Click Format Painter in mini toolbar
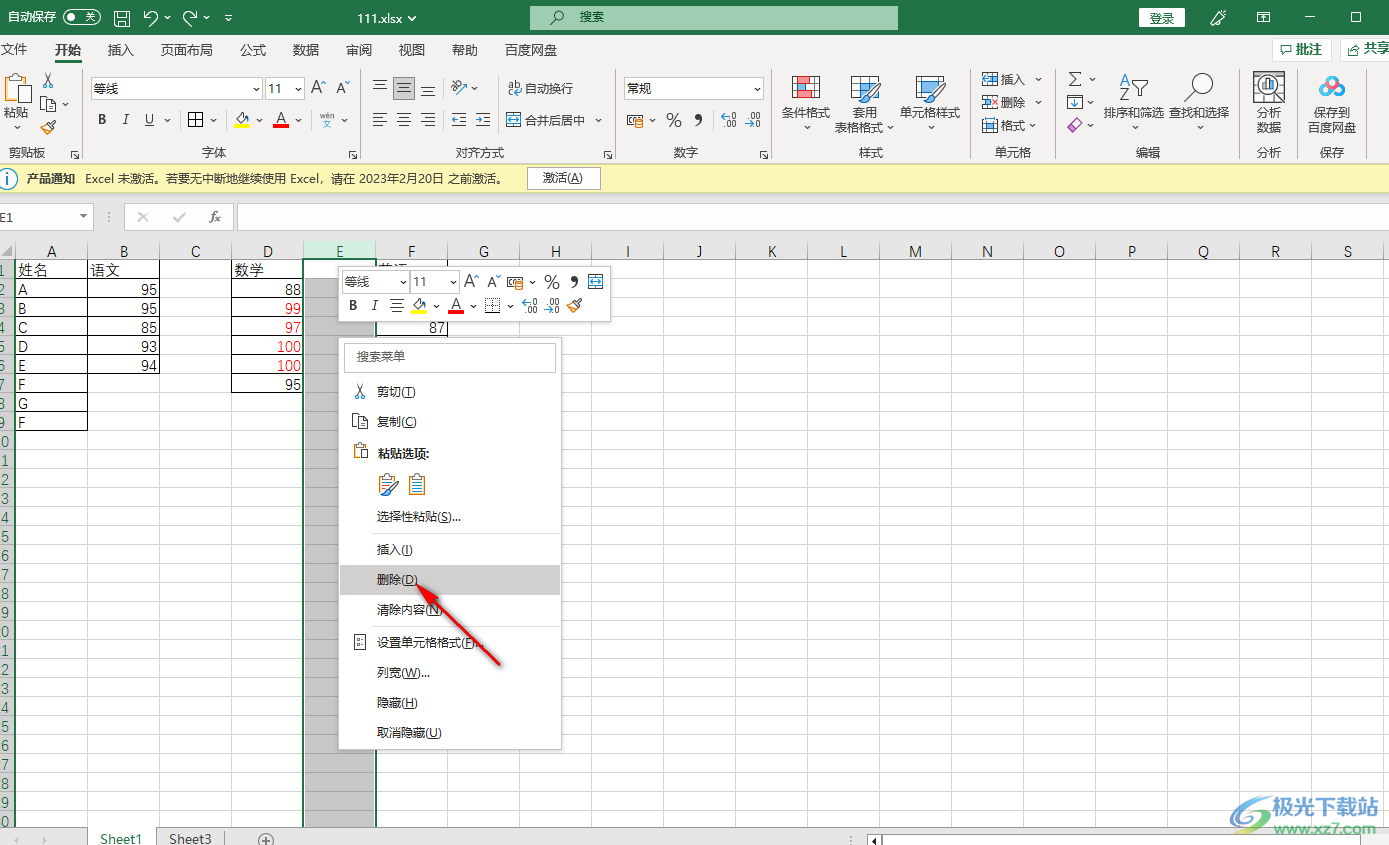This screenshot has width=1389, height=845. pos(574,305)
